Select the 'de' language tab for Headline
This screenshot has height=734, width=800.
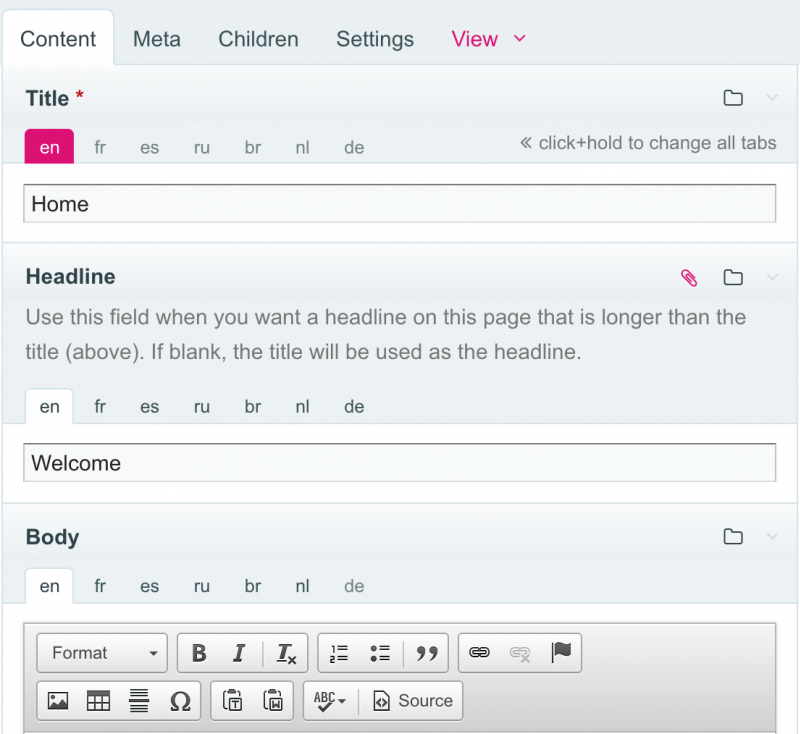click(x=354, y=406)
